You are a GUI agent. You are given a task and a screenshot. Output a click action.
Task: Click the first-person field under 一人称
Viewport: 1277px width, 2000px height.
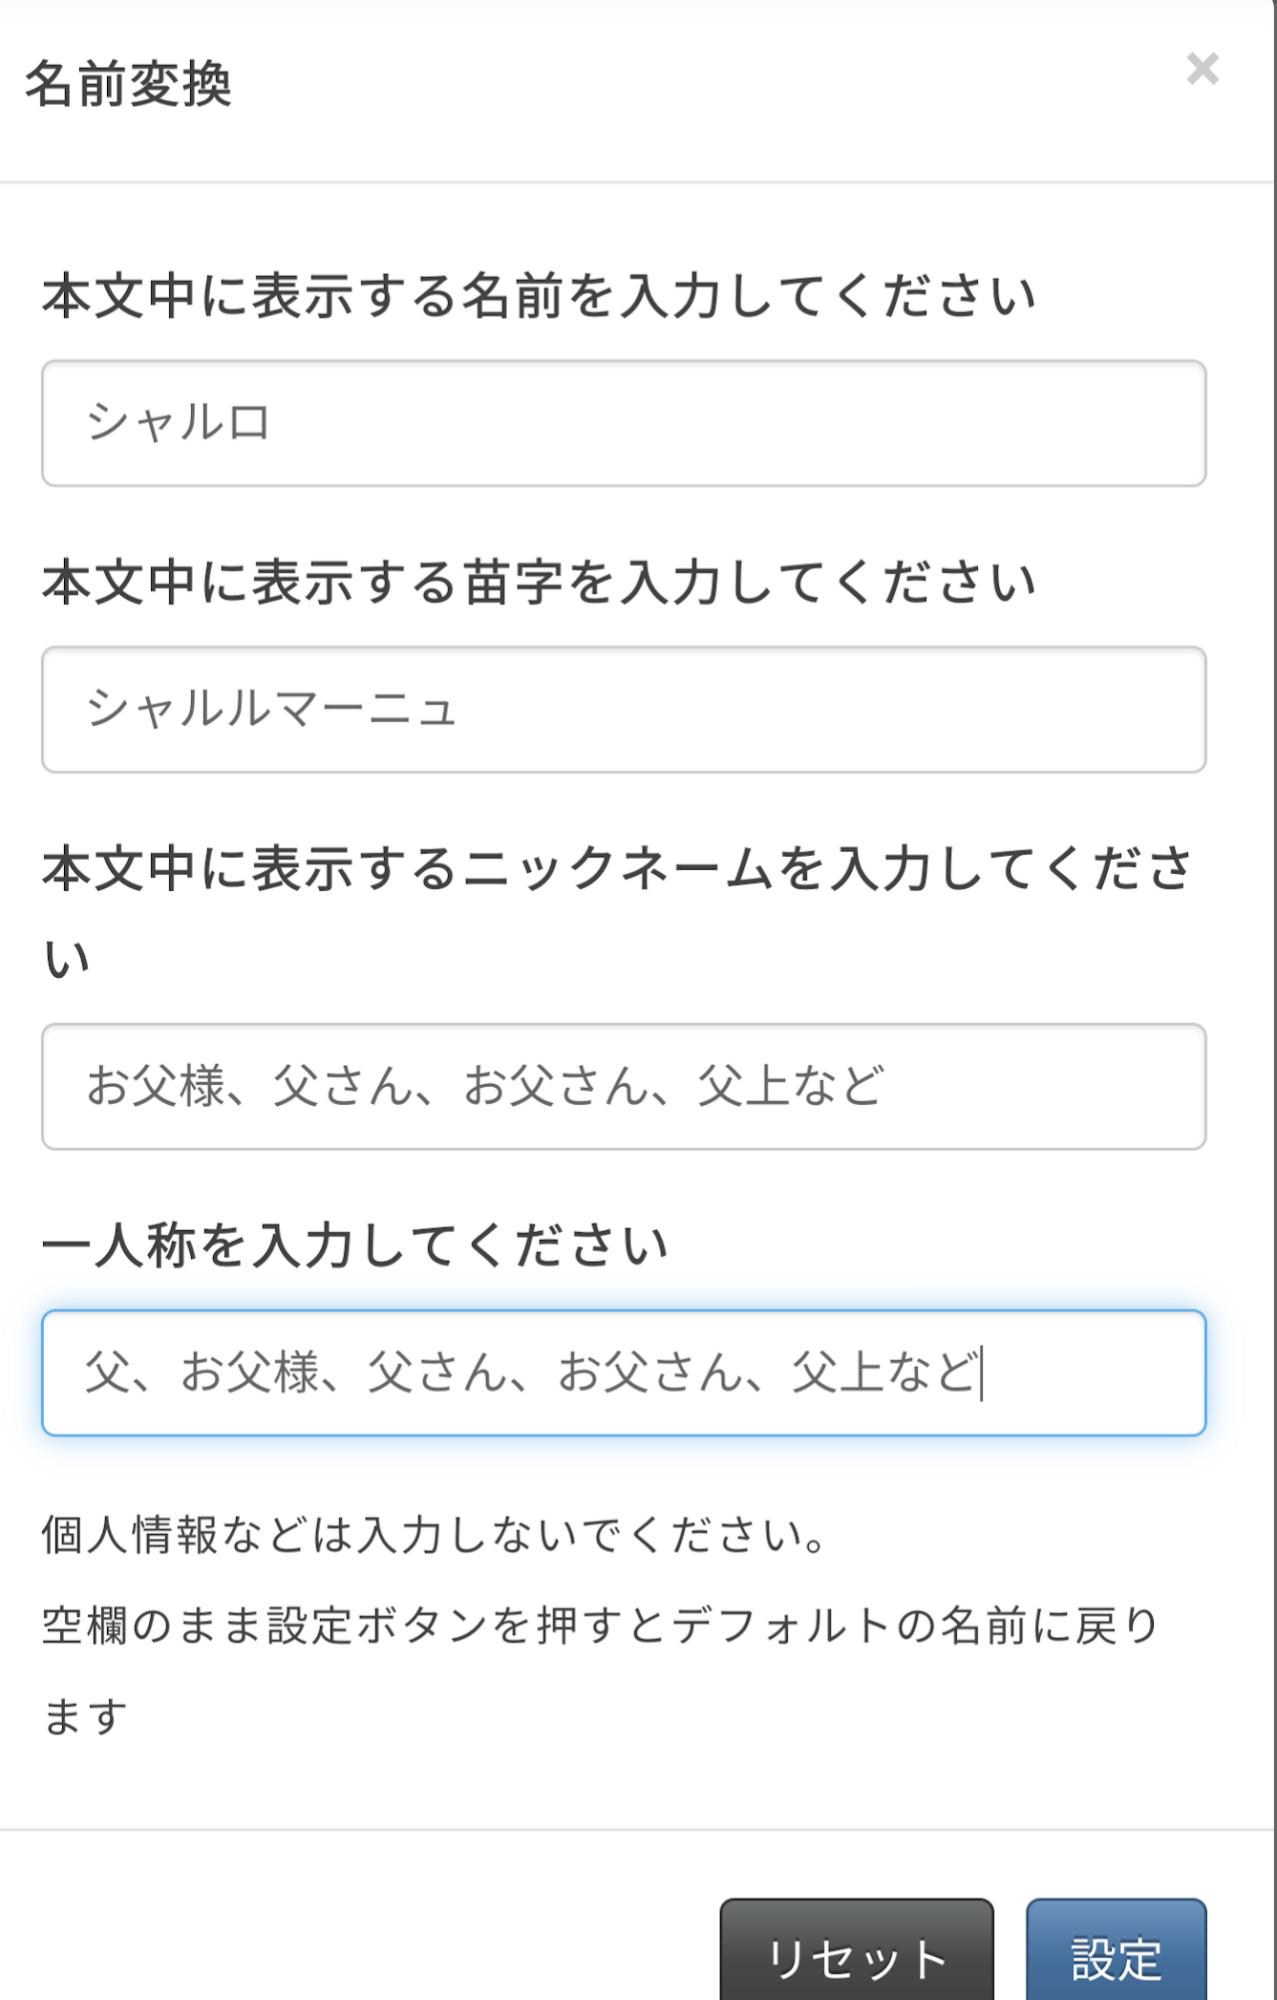(623, 1372)
